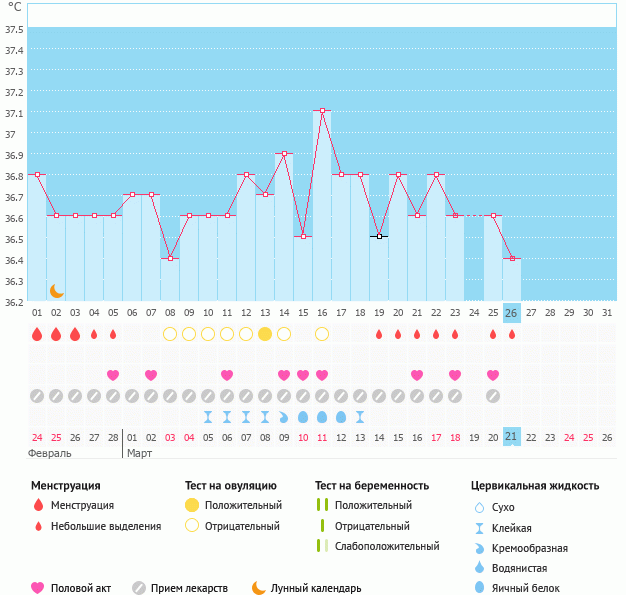Click the medication icon on day 25
The image size is (626, 595).
[x=493, y=396]
